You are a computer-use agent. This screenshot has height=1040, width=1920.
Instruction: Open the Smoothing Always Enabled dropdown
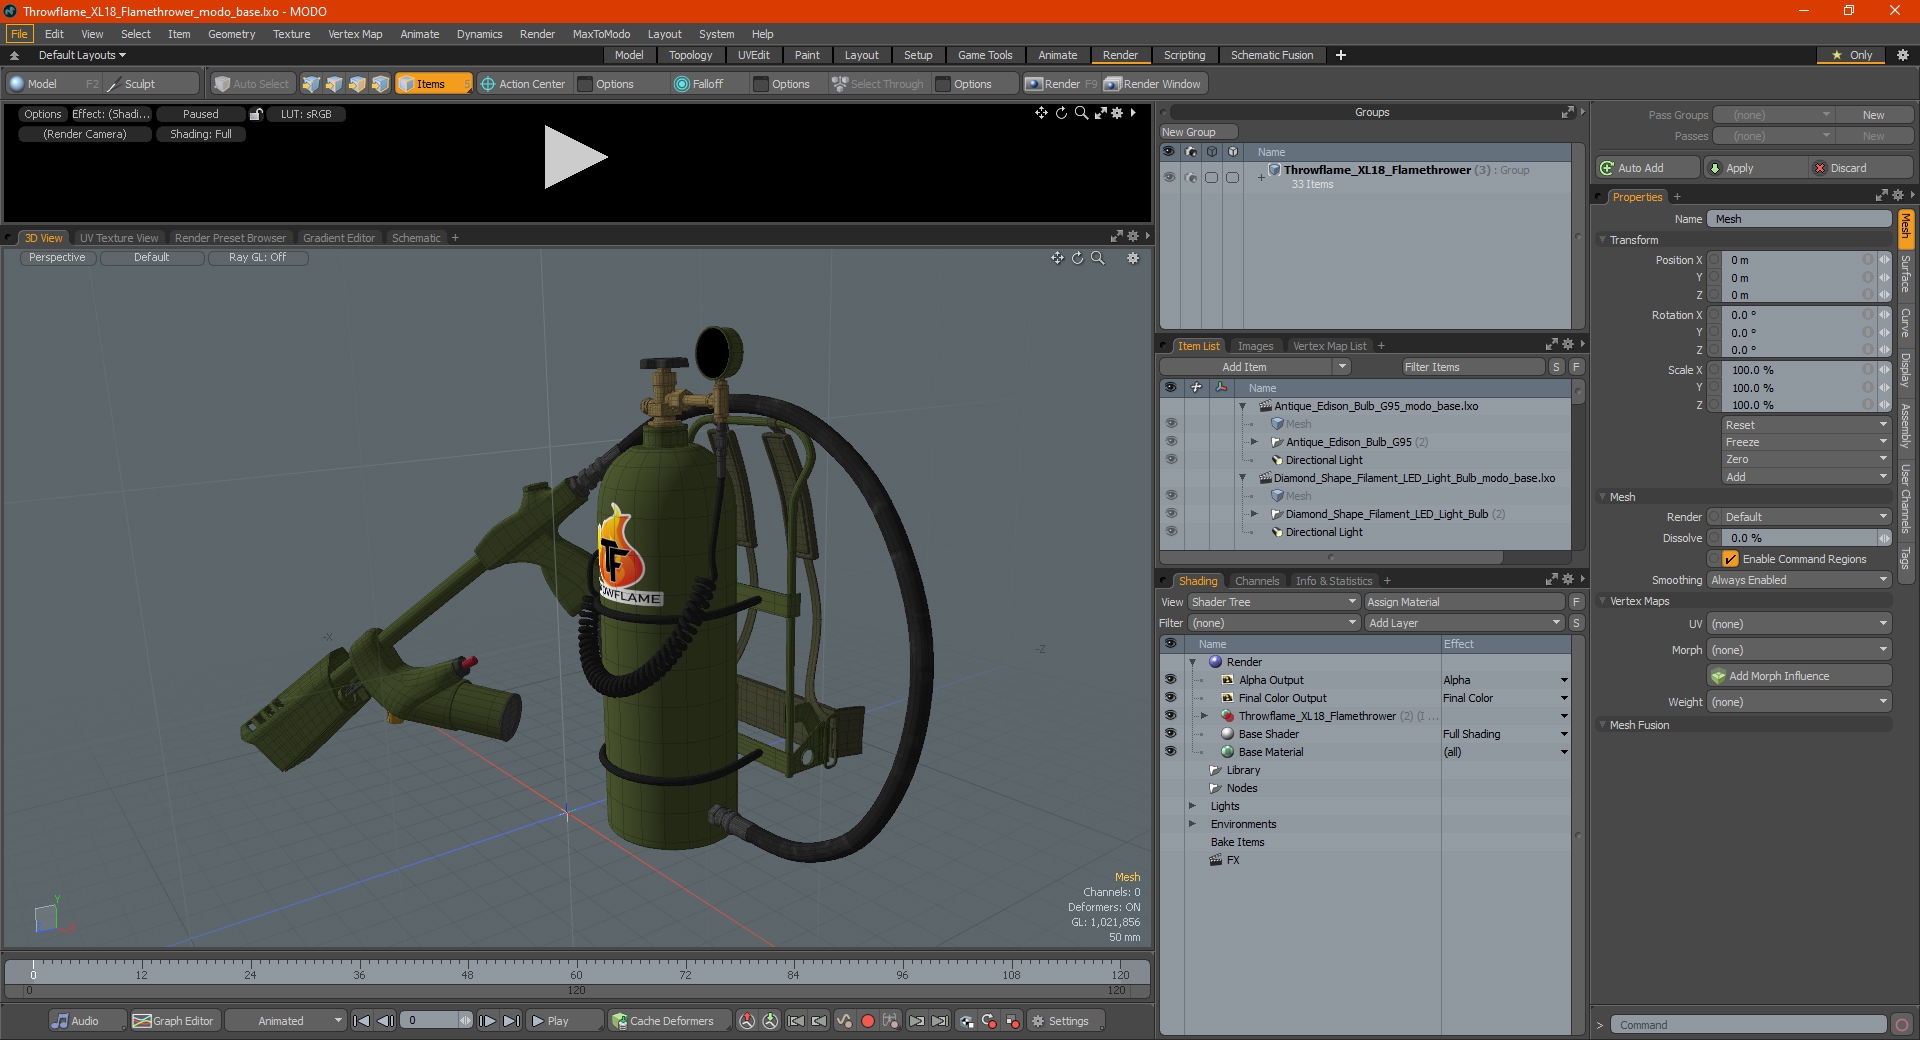tap(1799, 580)
